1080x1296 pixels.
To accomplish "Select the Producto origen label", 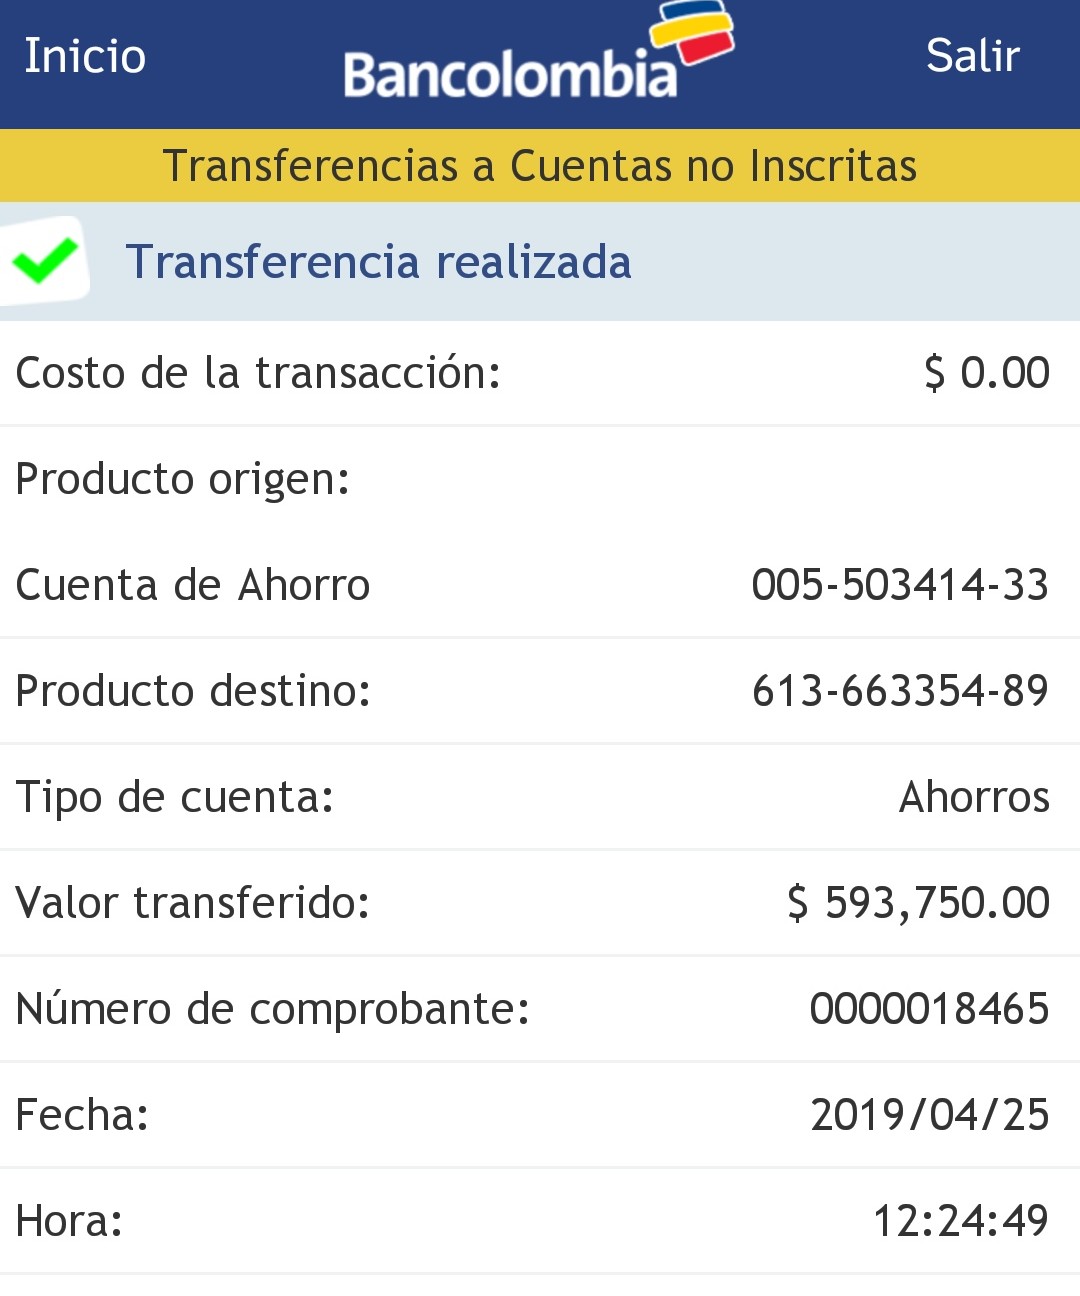I will (x=183, y=479).
